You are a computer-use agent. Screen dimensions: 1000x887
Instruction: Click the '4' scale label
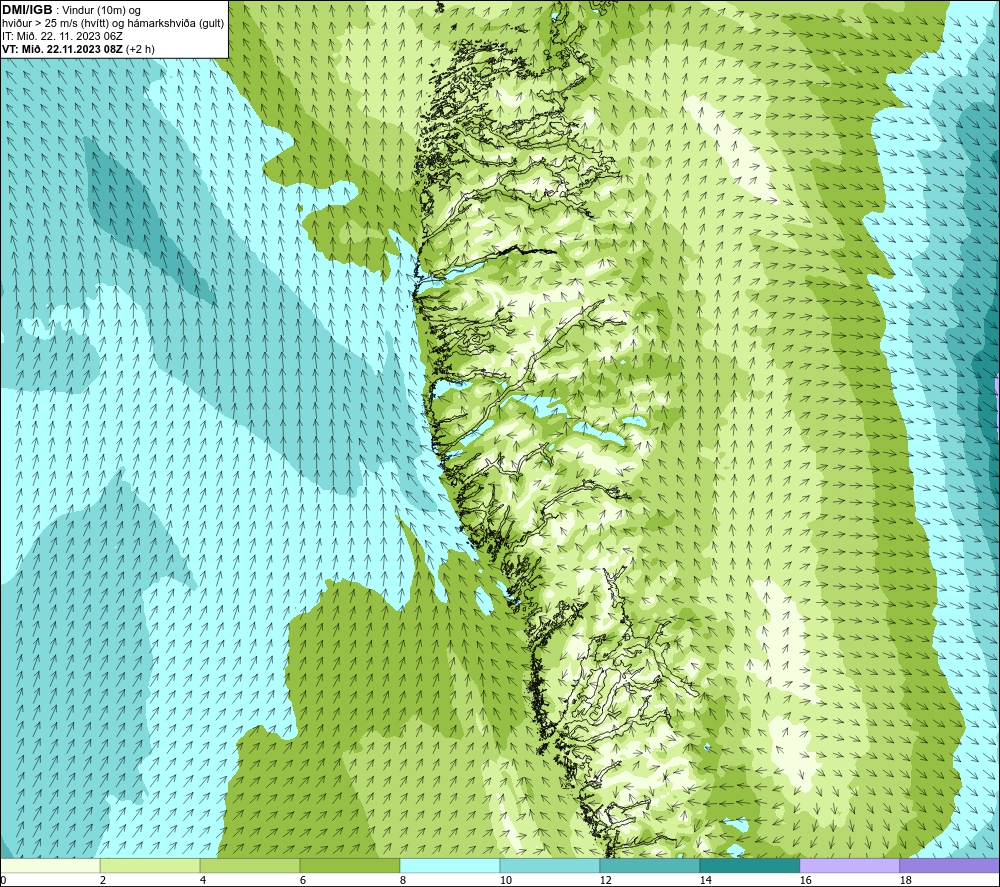203,880
